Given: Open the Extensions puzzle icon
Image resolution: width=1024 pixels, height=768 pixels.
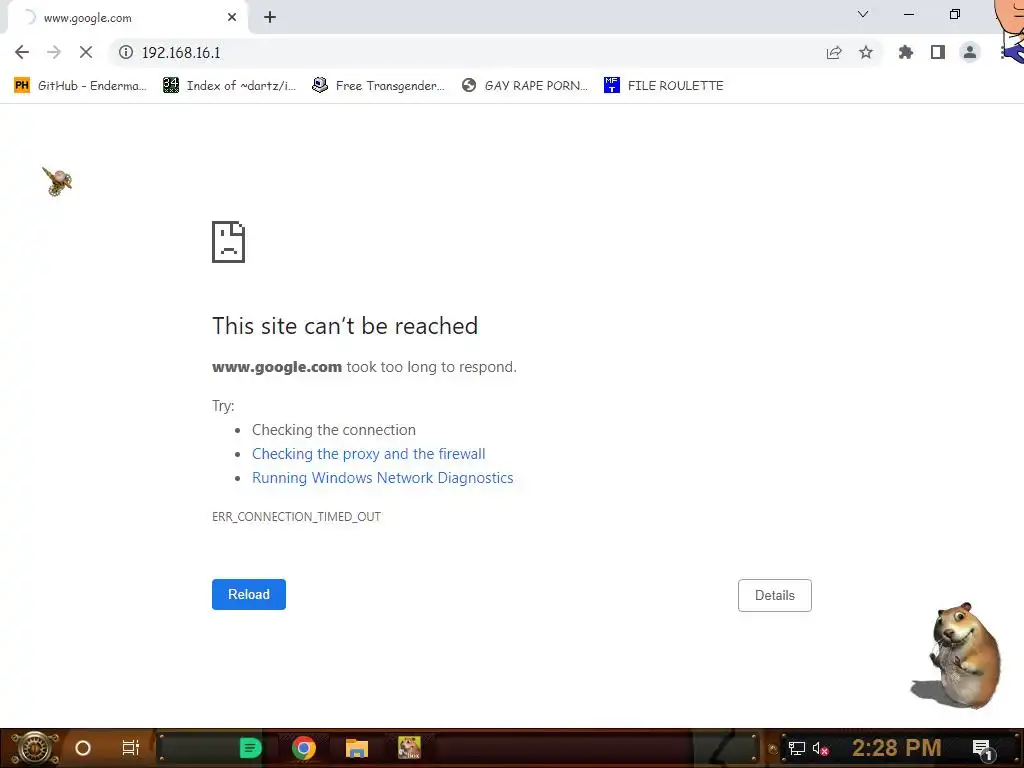Looking at the screenshot, I should pos(906,52).
